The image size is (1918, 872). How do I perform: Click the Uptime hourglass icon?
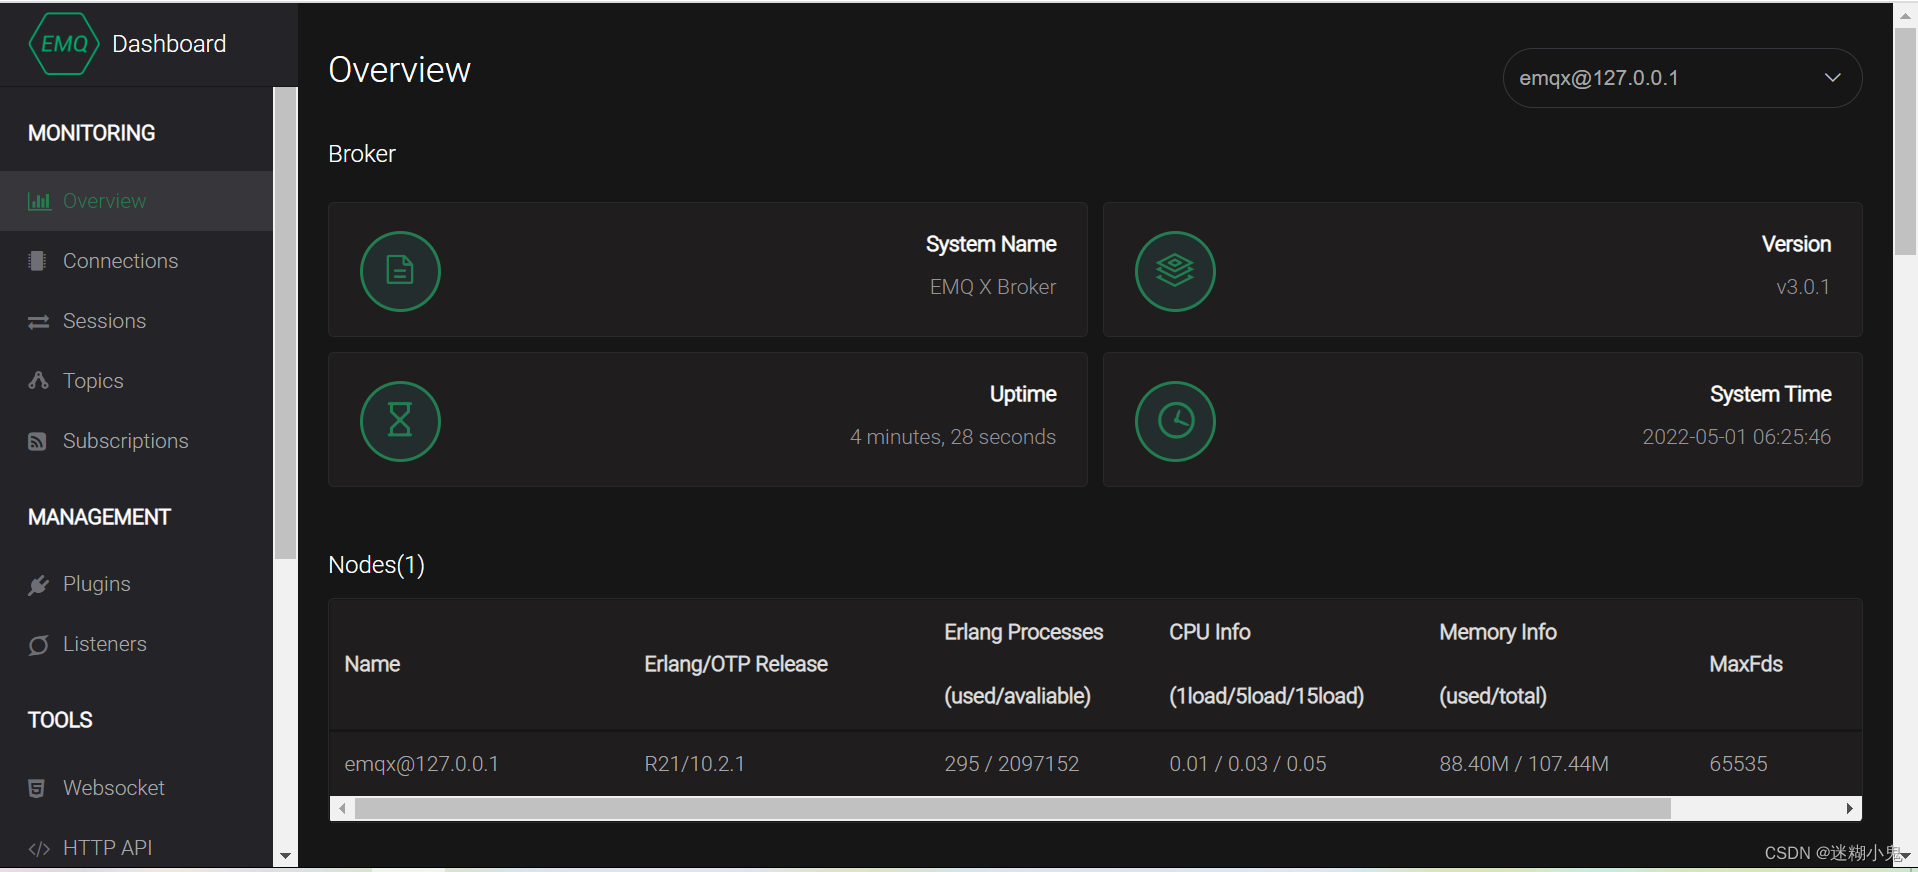pyautogui.click(x=400, y=421)
